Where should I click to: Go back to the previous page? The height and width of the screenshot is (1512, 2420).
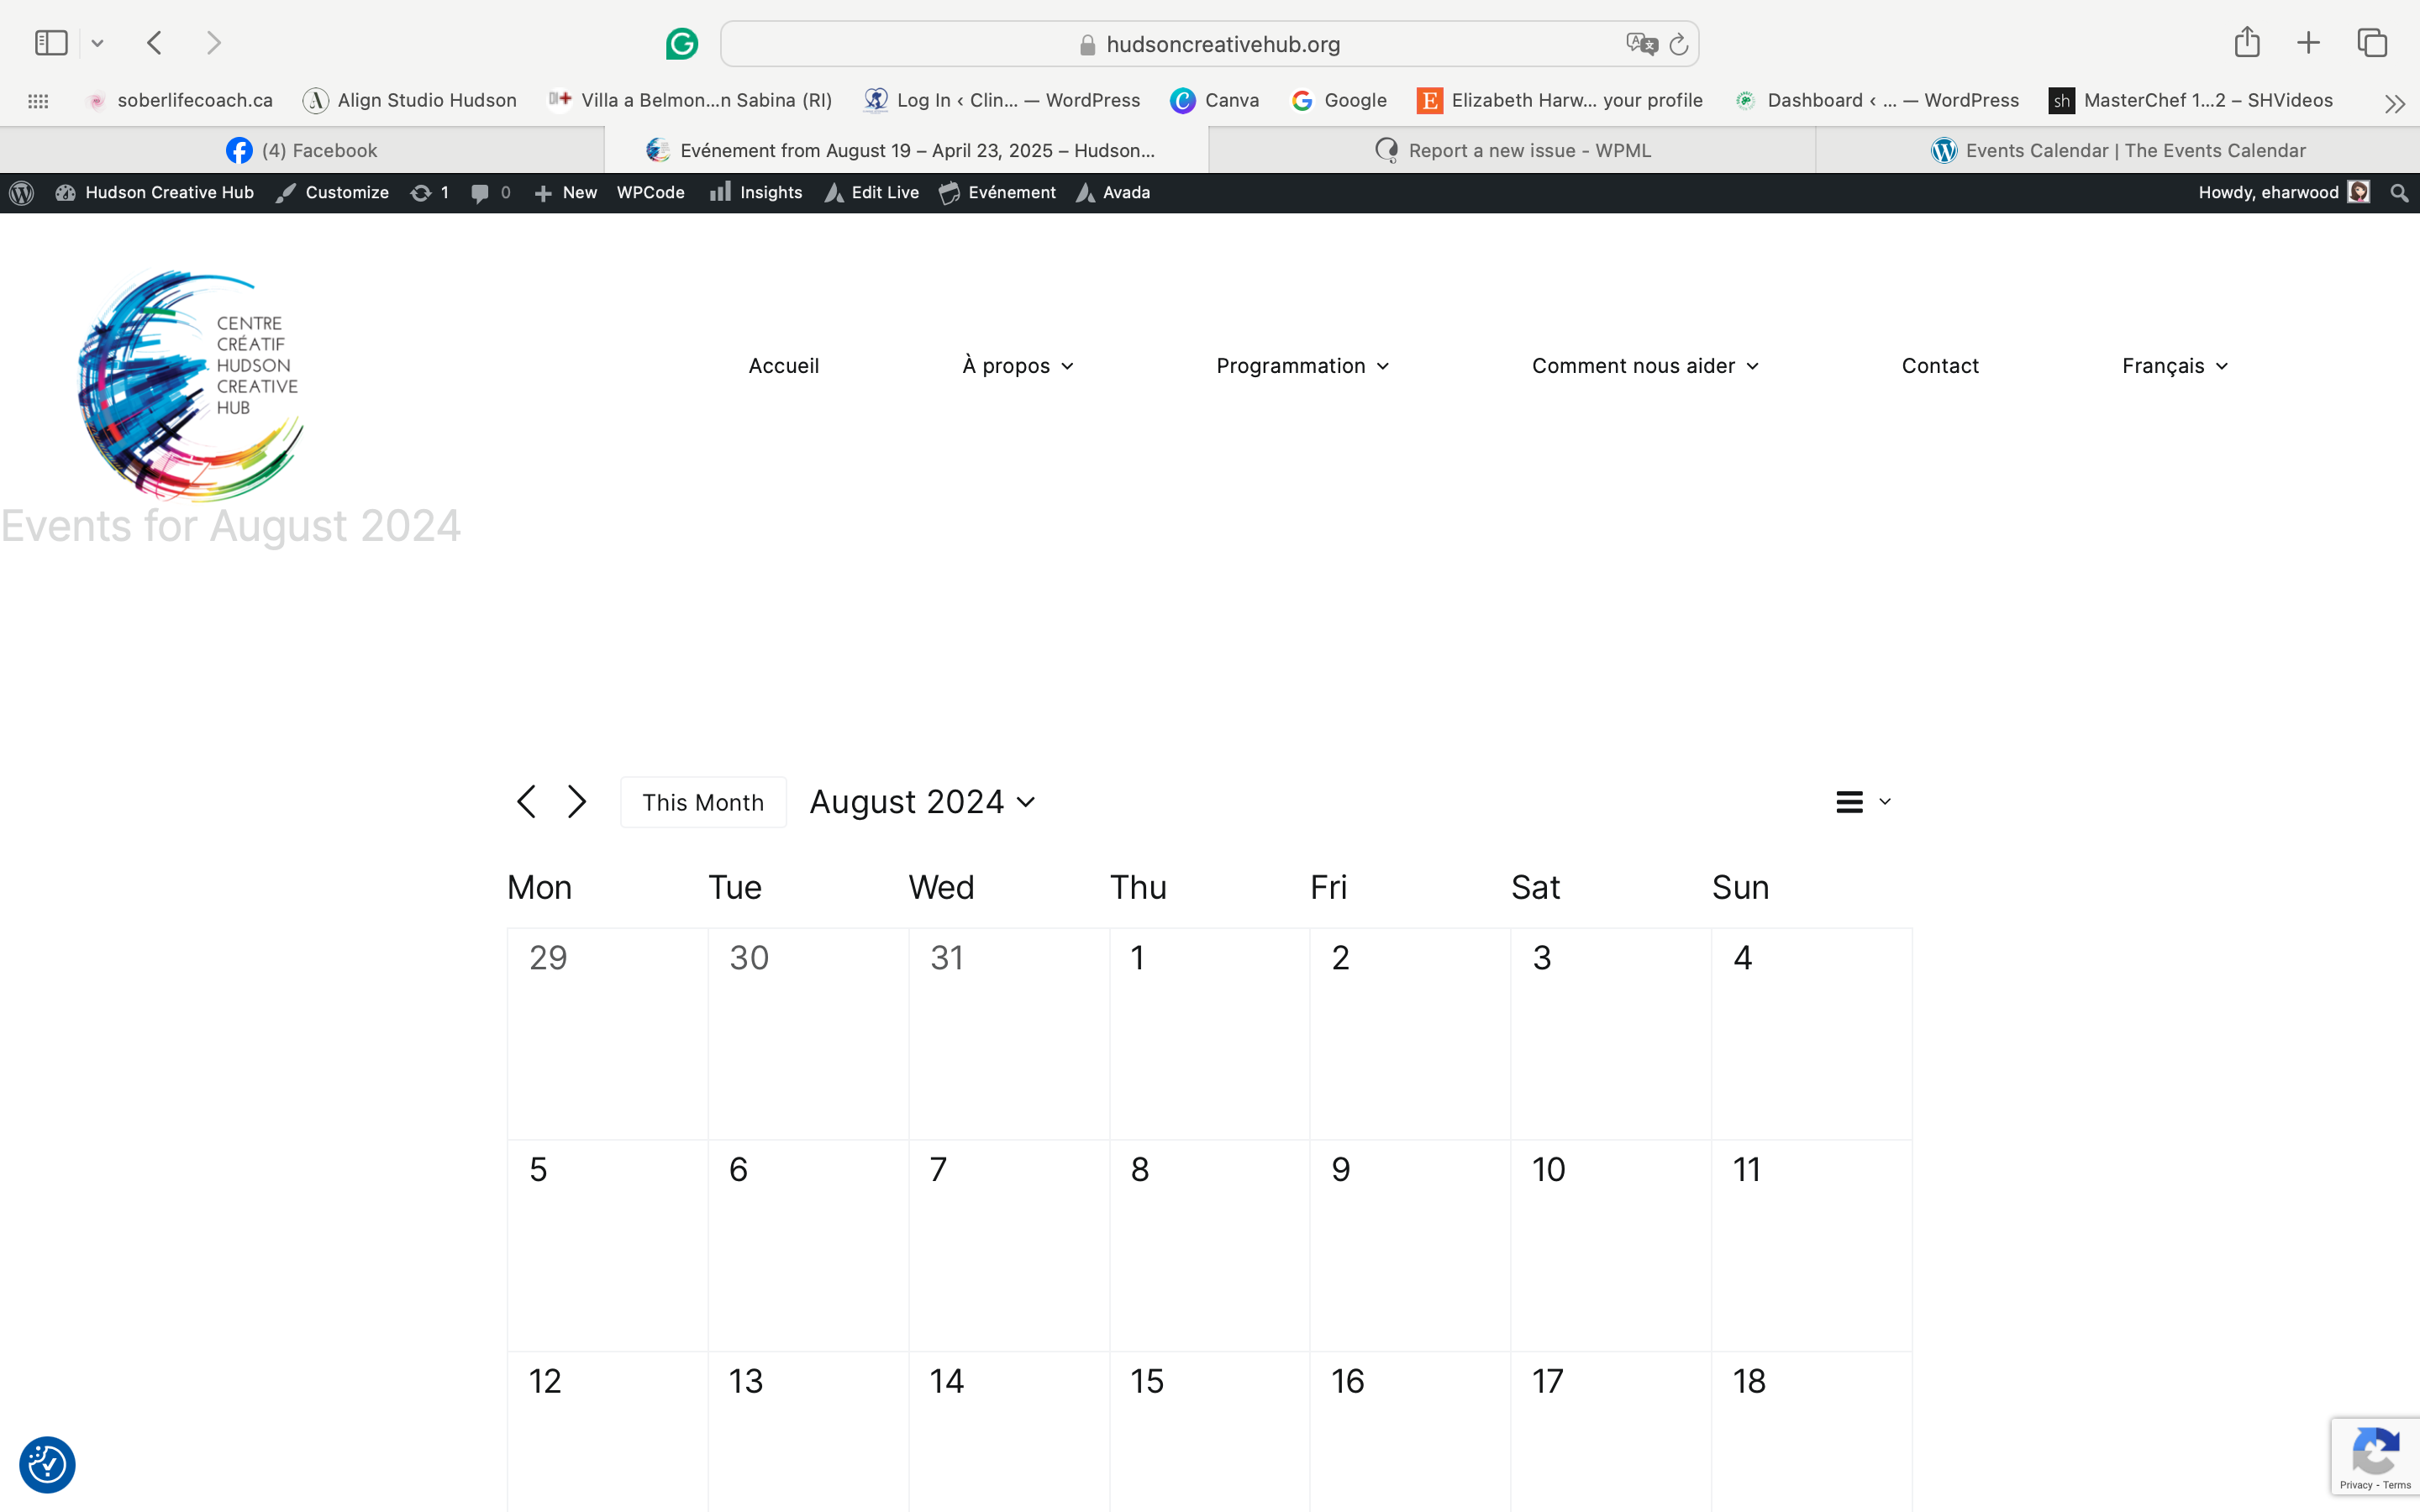click(x=154, y=43)
